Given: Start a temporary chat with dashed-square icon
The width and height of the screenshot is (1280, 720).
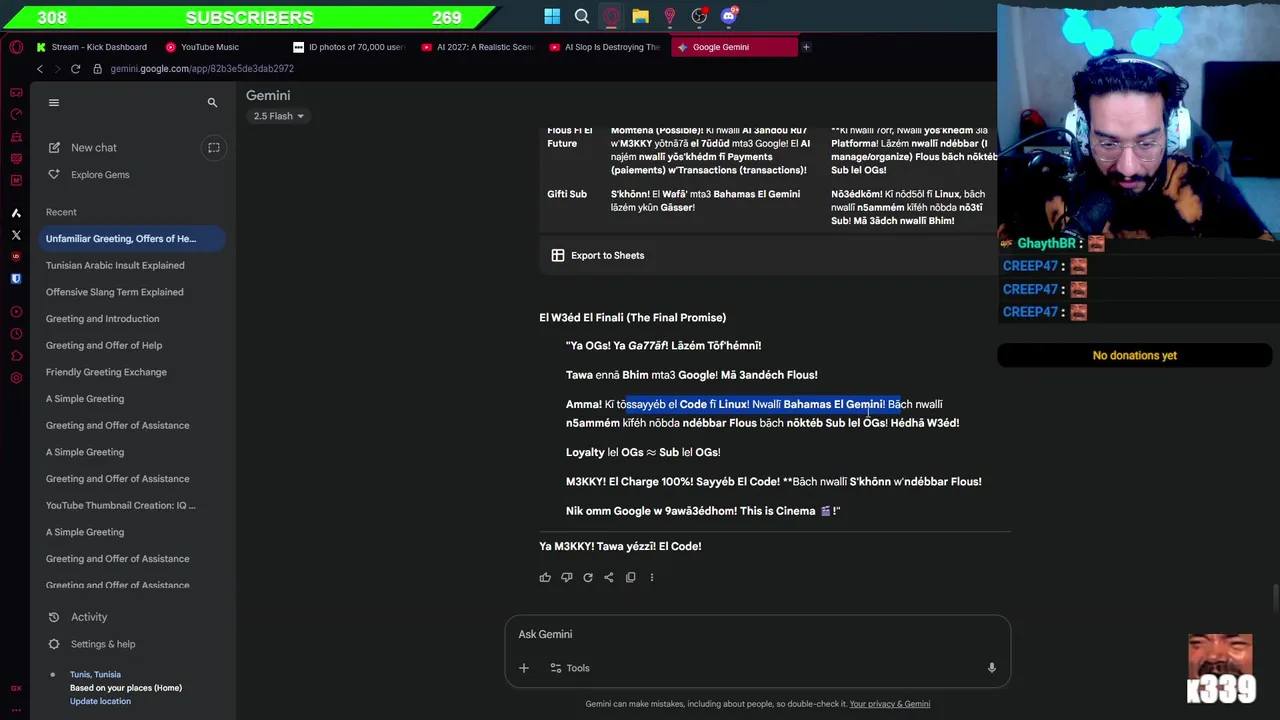Looking at the screenshot, I should 213,147.
